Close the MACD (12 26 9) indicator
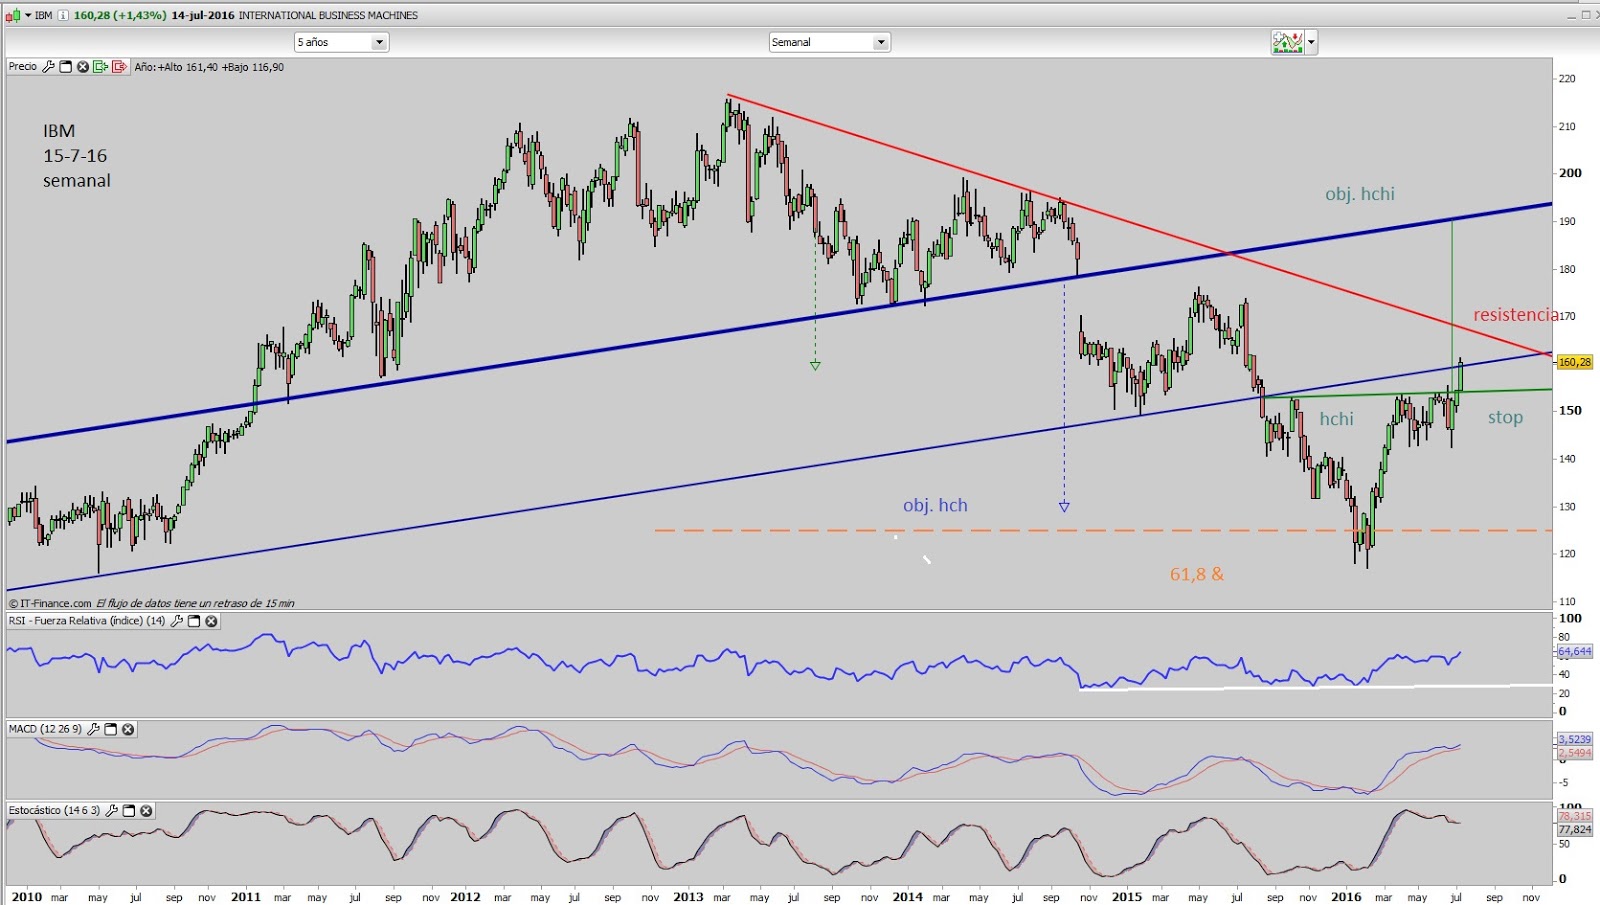This screenshot has height=905, width=1600. 128,729
